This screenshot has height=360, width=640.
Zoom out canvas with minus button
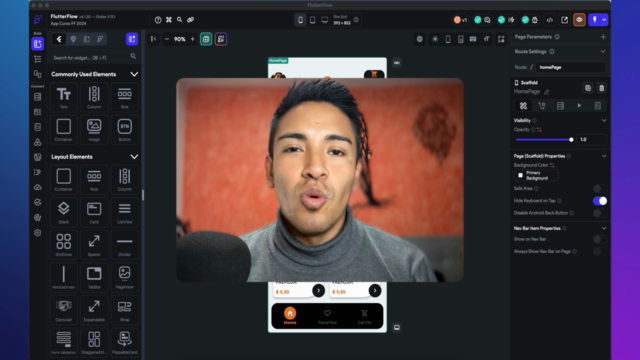point(167,39)
